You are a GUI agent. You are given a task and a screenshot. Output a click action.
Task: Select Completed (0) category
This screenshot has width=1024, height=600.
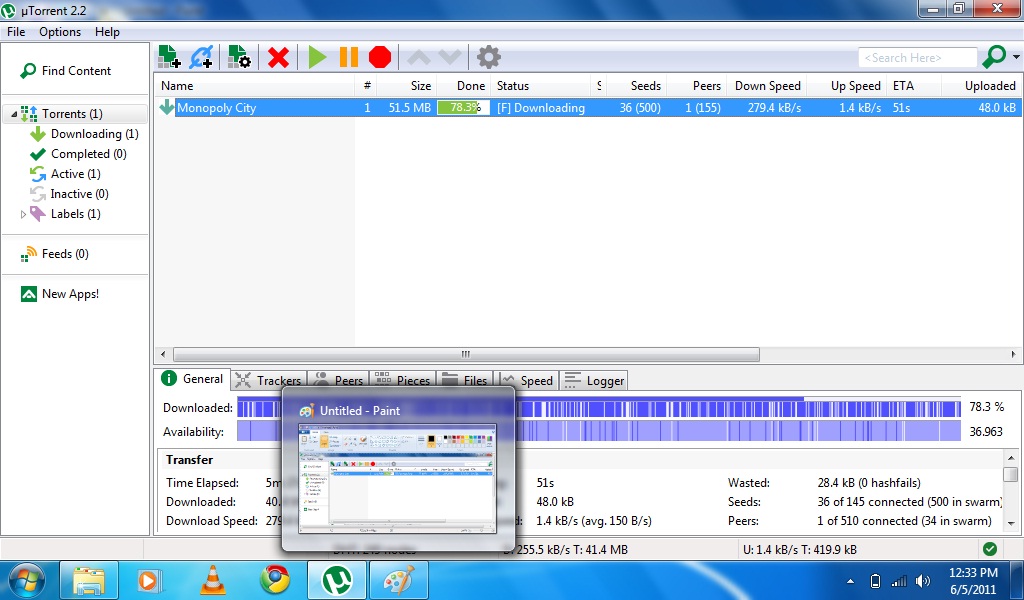click(x=89, y=154)
